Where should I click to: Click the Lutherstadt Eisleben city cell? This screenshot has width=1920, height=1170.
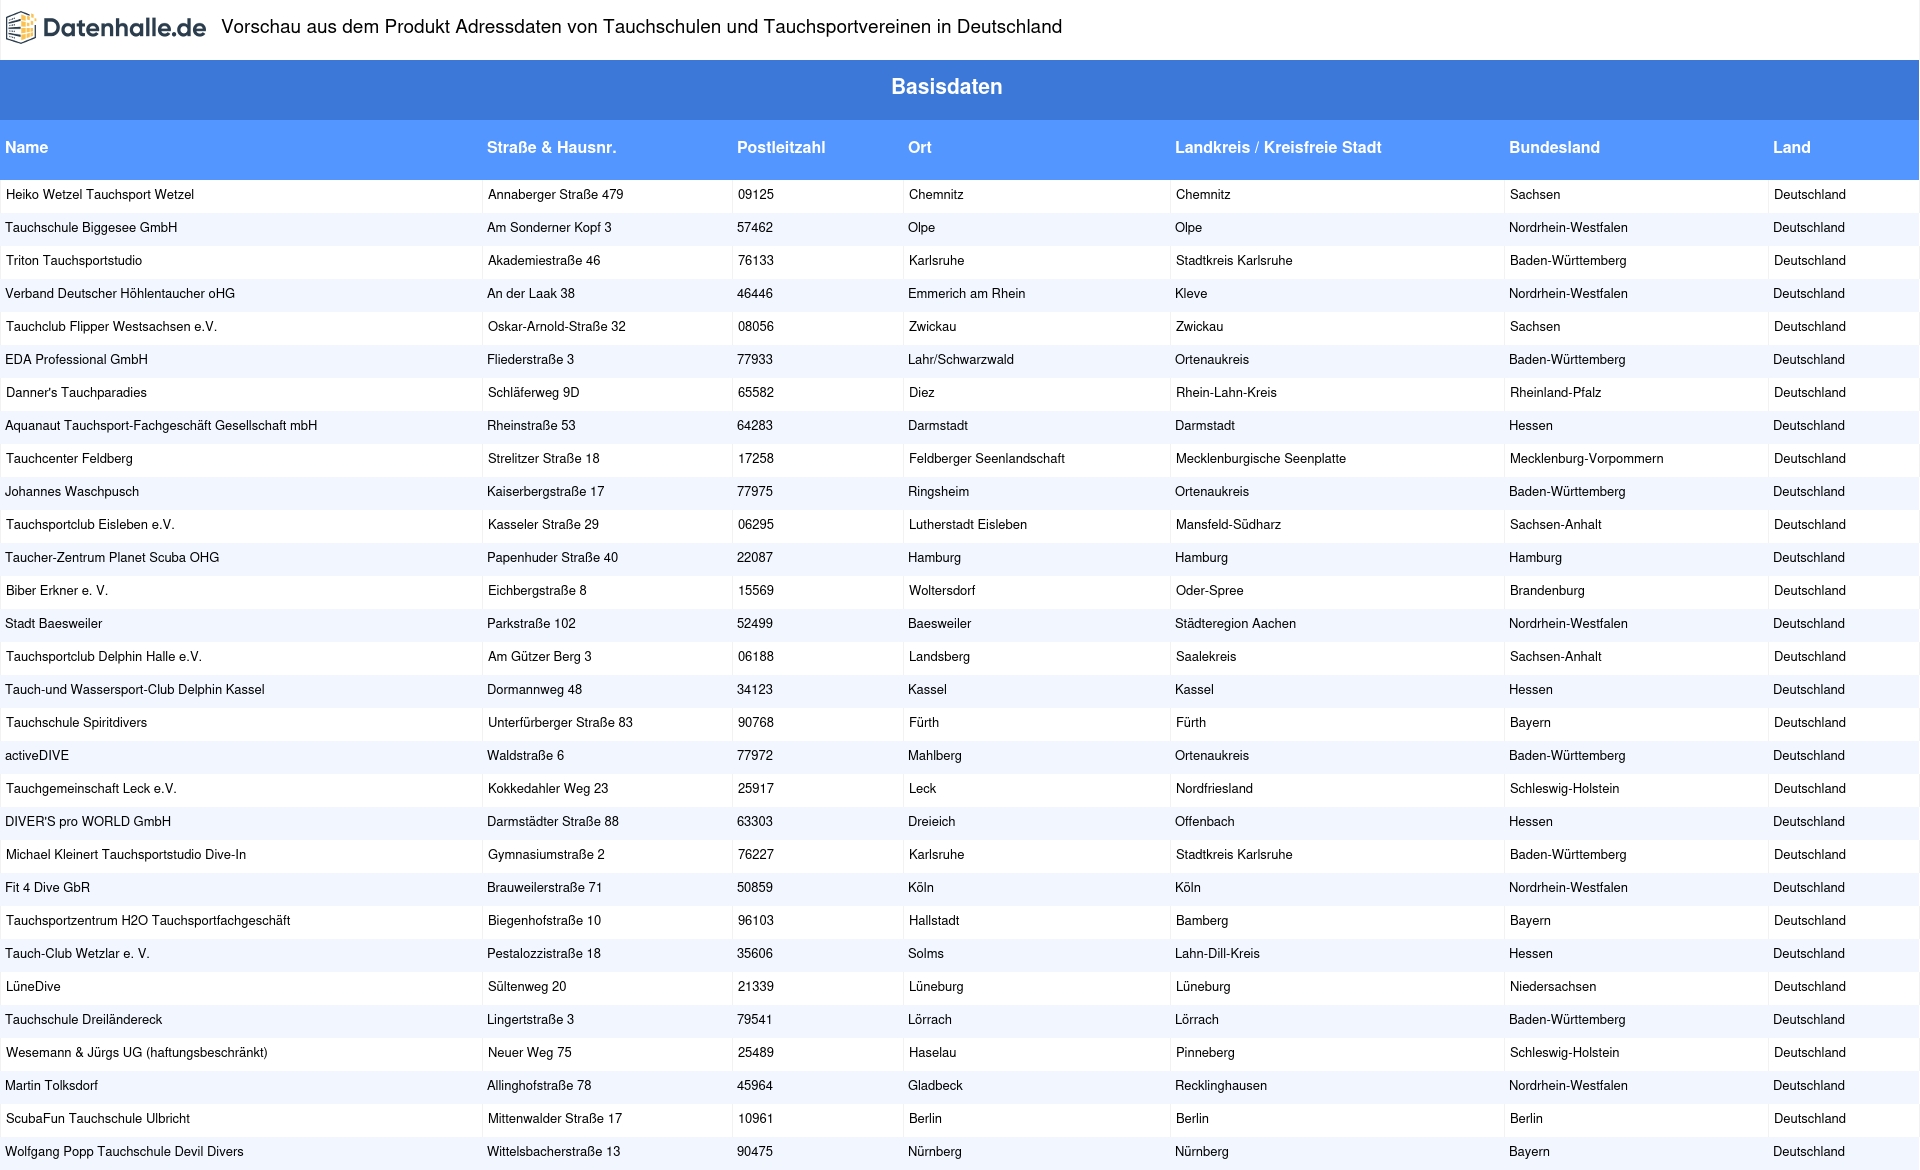[x=967, y=525]
